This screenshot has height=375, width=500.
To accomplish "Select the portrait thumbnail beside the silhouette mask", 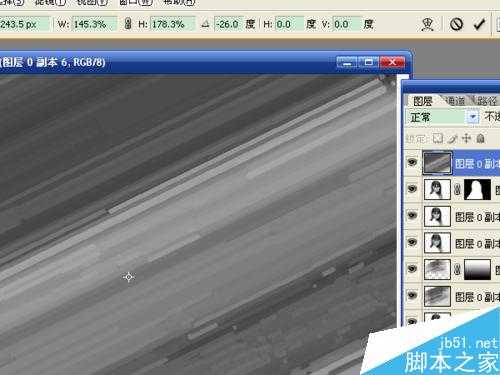I will tap(437, 189).
